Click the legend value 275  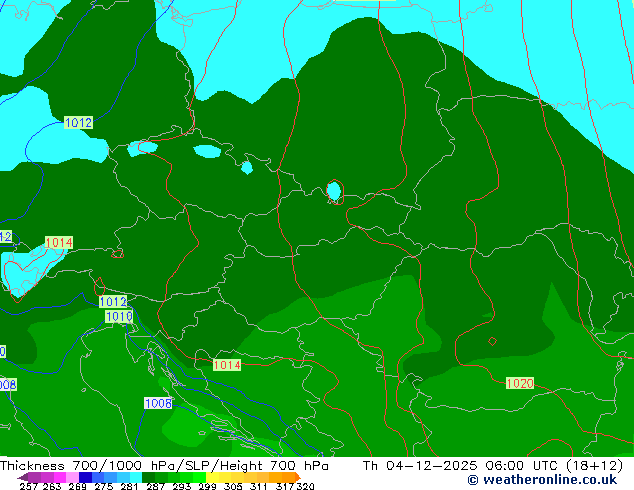click(x=104, y=486)
